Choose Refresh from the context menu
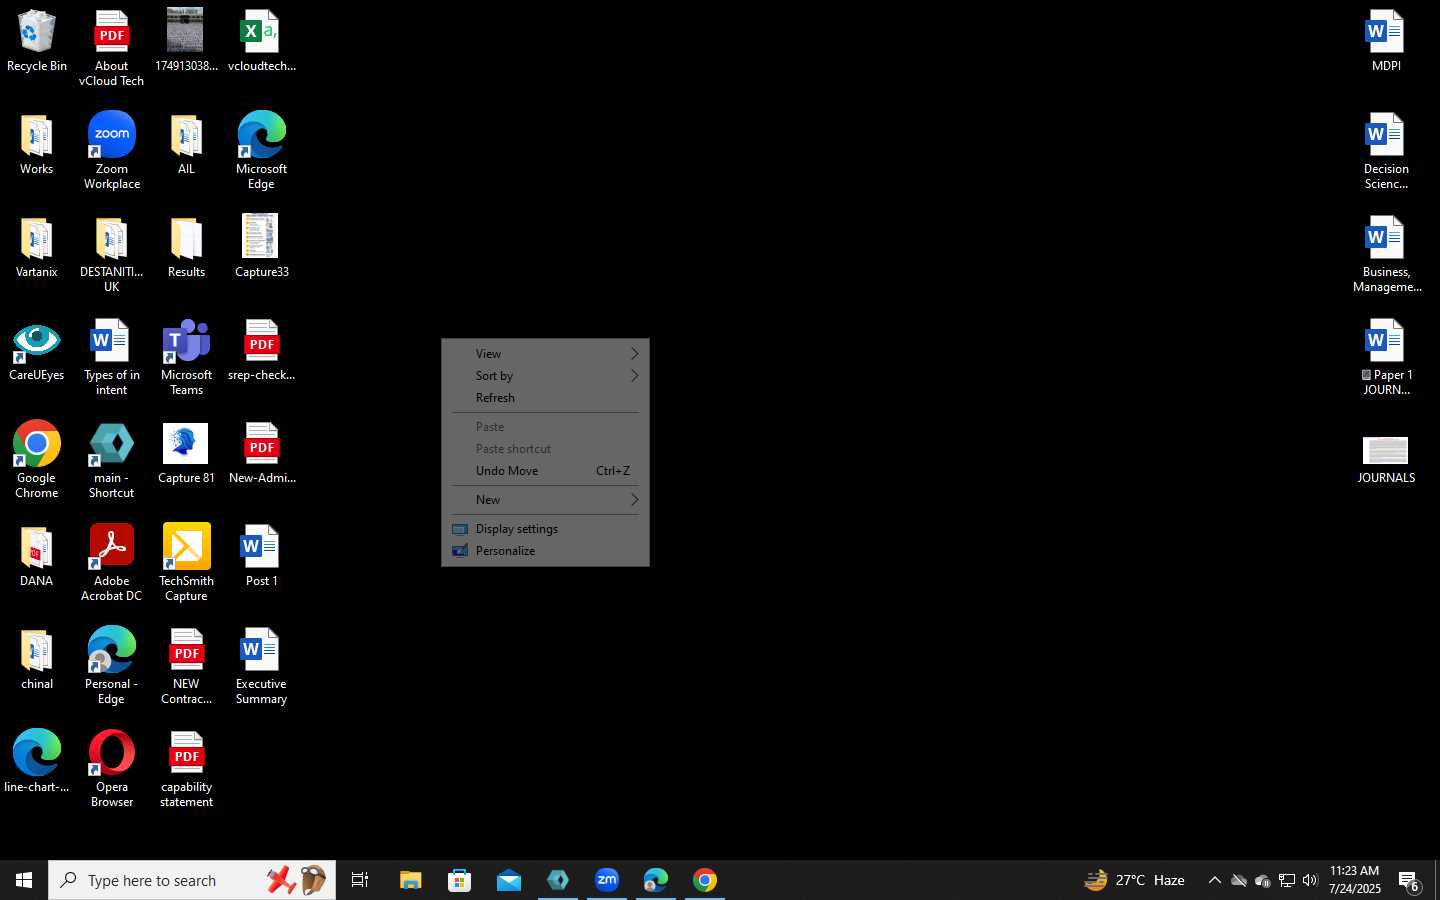Image resolution: width=1440 pixels, height=900 pixels. 546,398
